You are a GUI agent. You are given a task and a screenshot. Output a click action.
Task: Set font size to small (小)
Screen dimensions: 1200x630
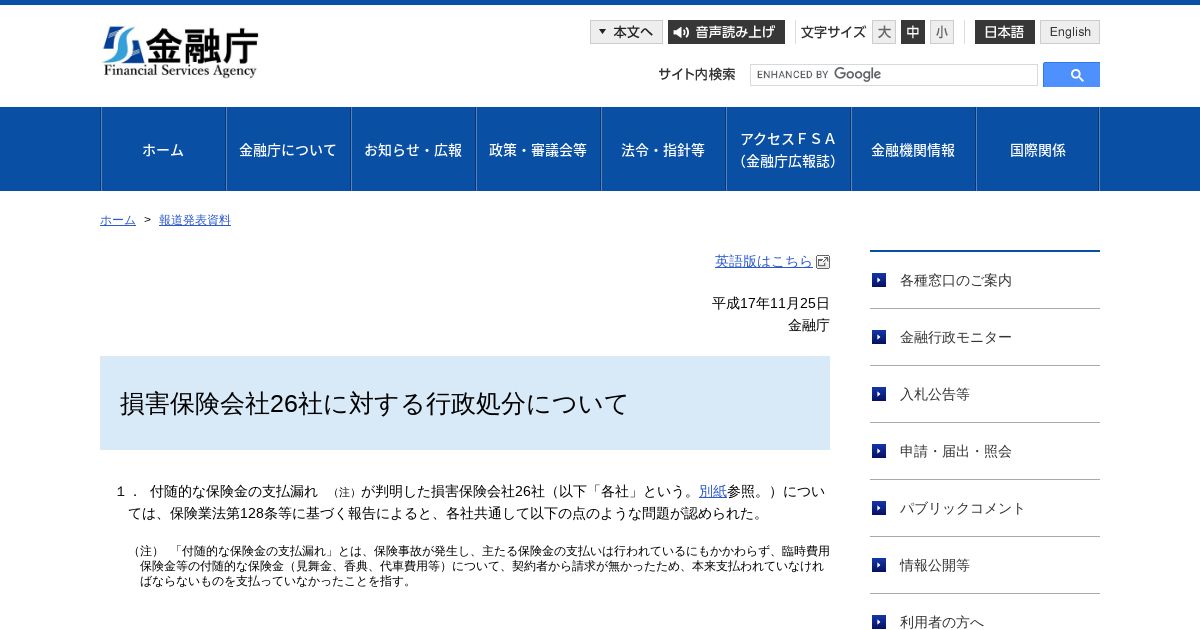[x=942, y=32]
